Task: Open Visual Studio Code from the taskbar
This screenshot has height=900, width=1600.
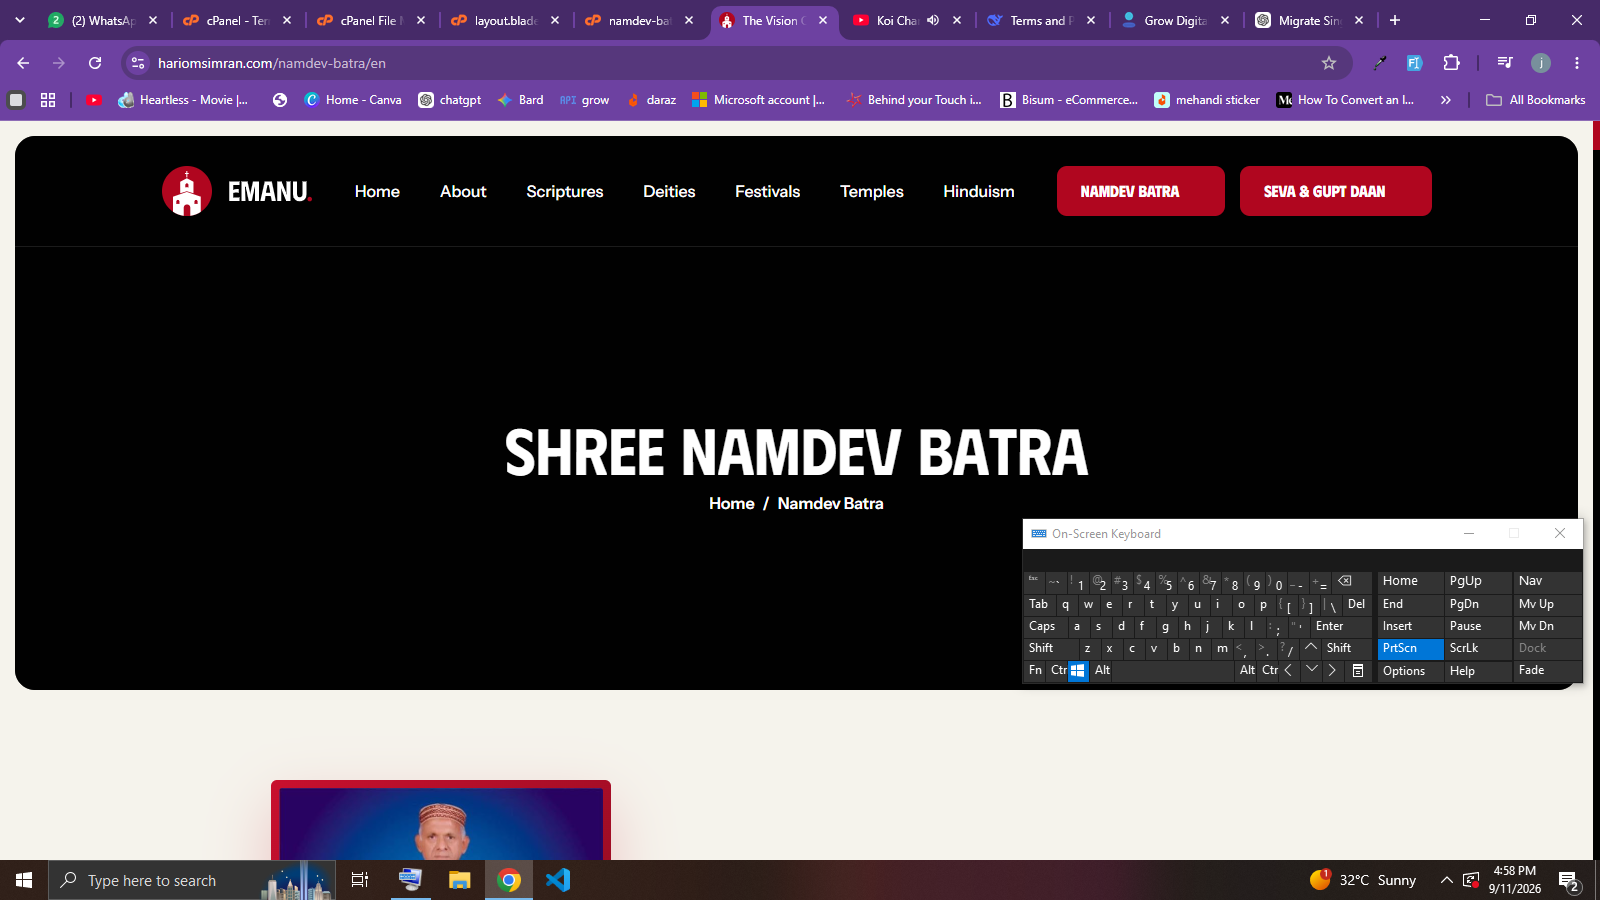Action: pos(558,880)
